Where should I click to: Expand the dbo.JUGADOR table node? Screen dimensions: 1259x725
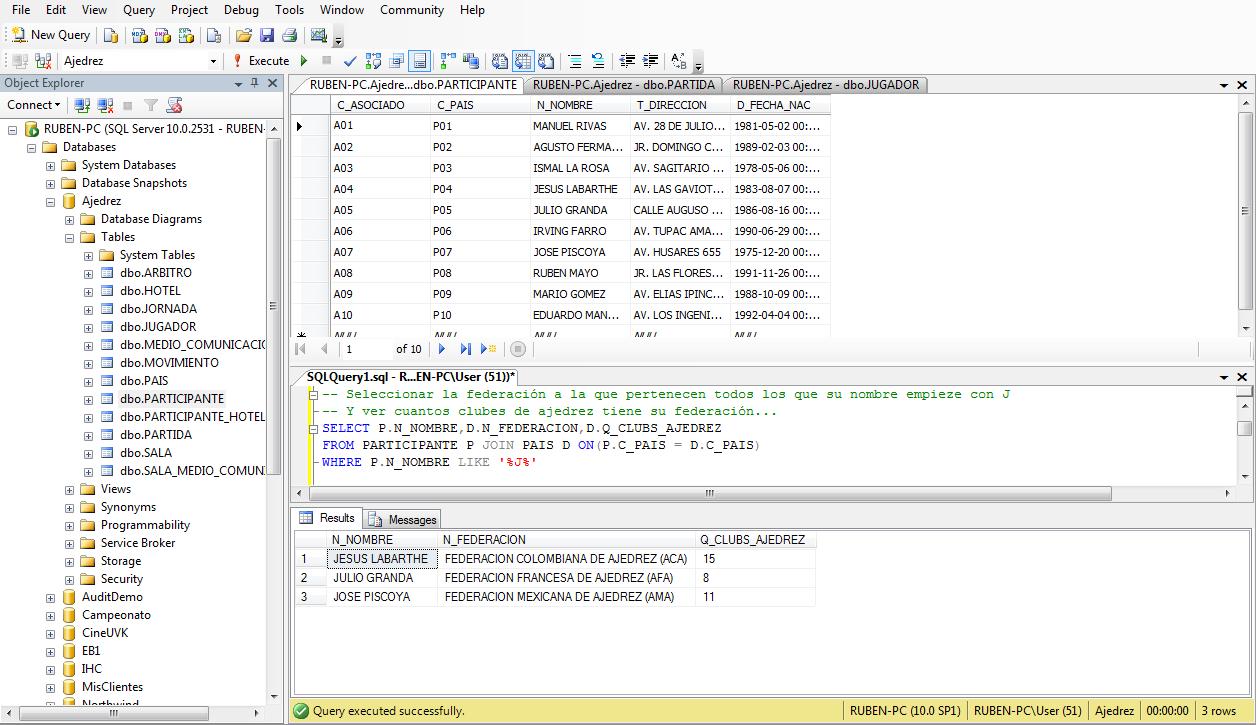87,326
